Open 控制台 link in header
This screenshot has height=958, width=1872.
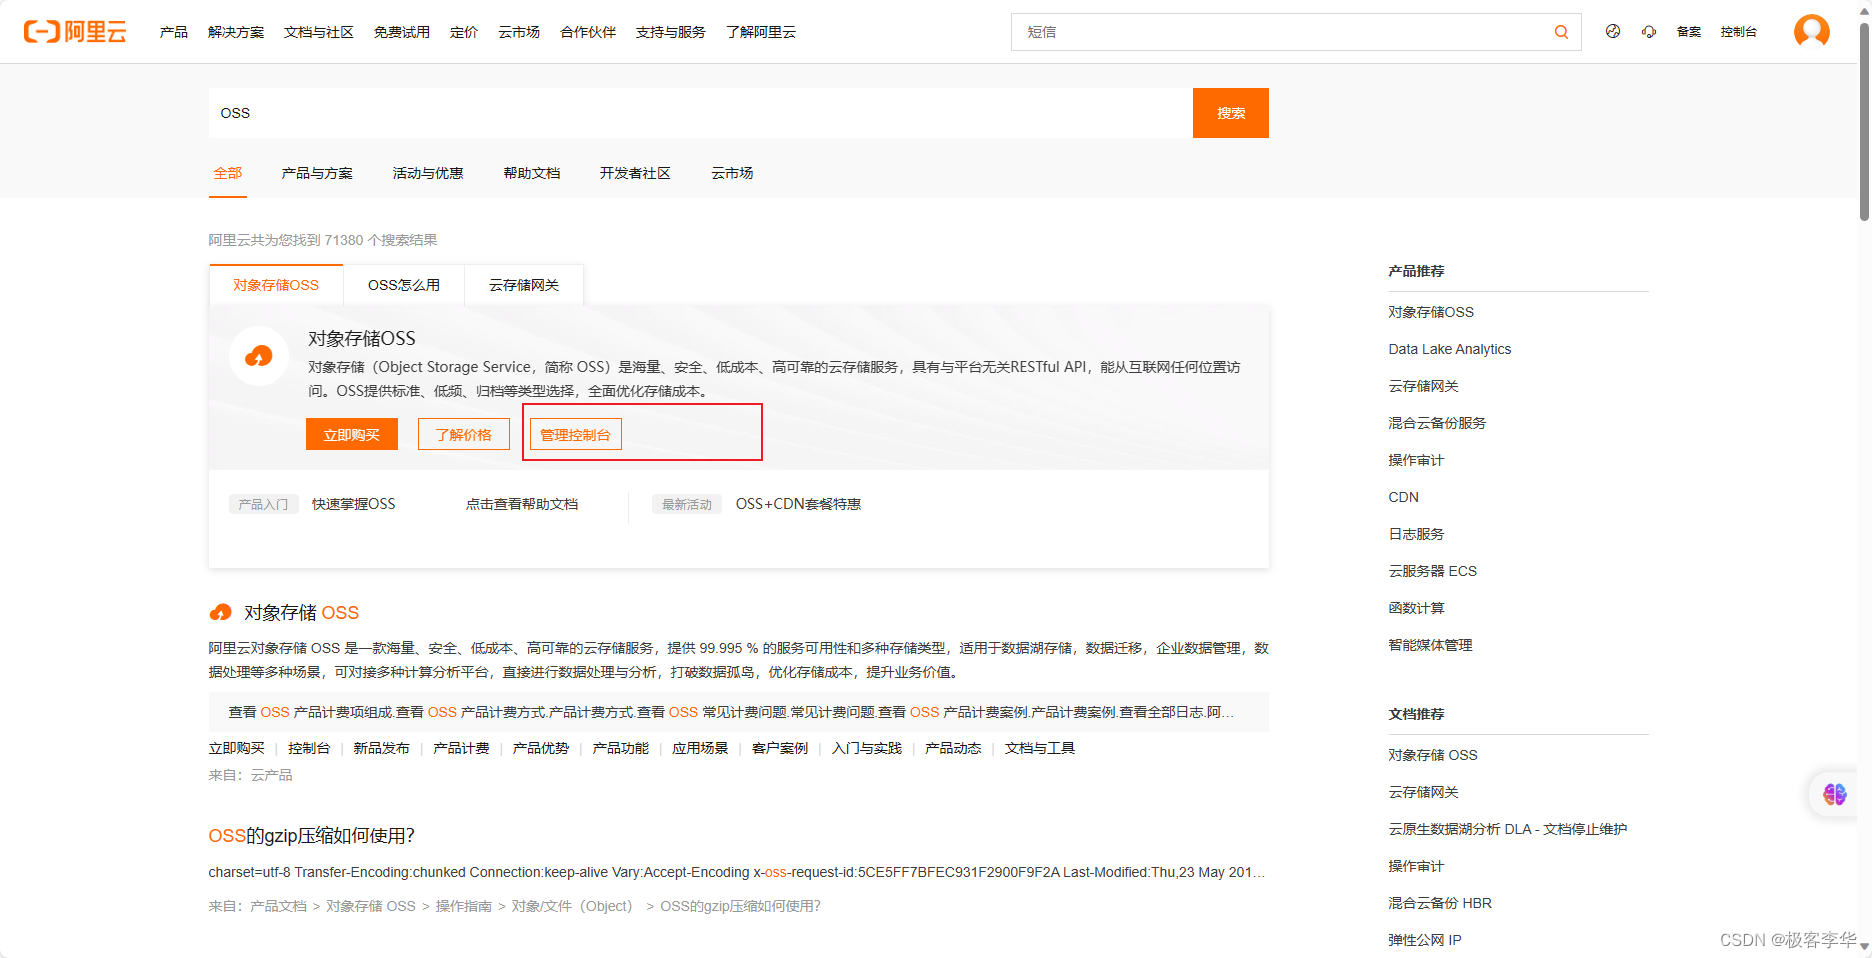1739,32
